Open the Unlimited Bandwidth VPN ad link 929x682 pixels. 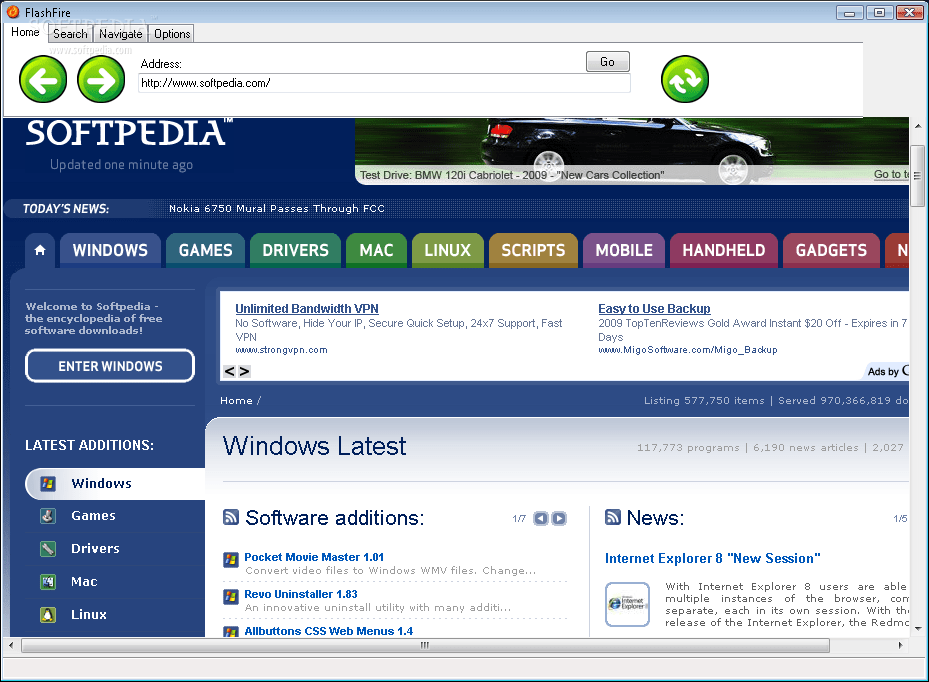click(x=307, y=308)
